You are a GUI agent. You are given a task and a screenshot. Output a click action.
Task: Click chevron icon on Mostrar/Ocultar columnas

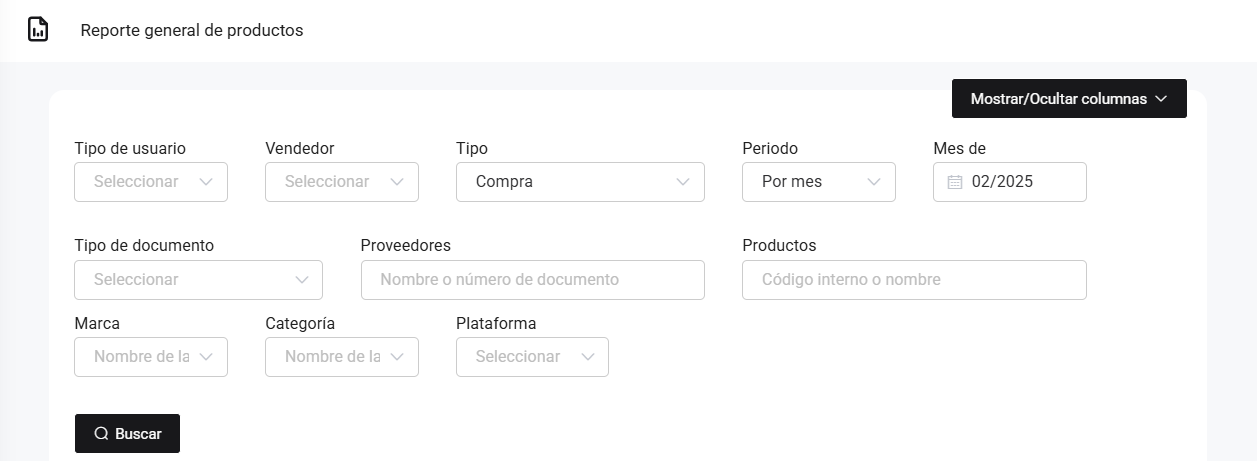pyautogui.click(x=1161, y=99)
